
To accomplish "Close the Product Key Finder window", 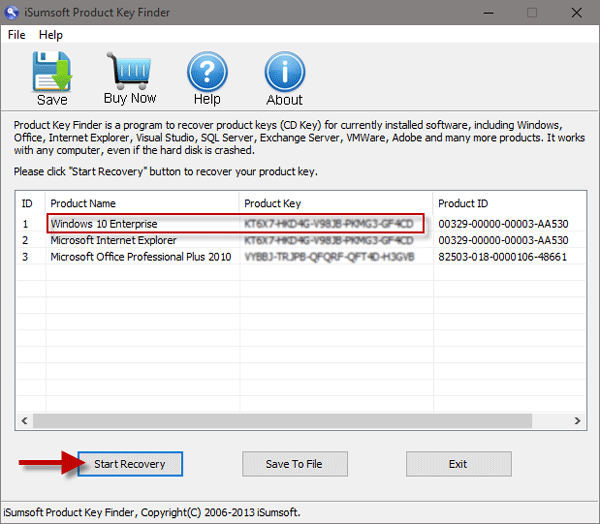I will (577, 13).
